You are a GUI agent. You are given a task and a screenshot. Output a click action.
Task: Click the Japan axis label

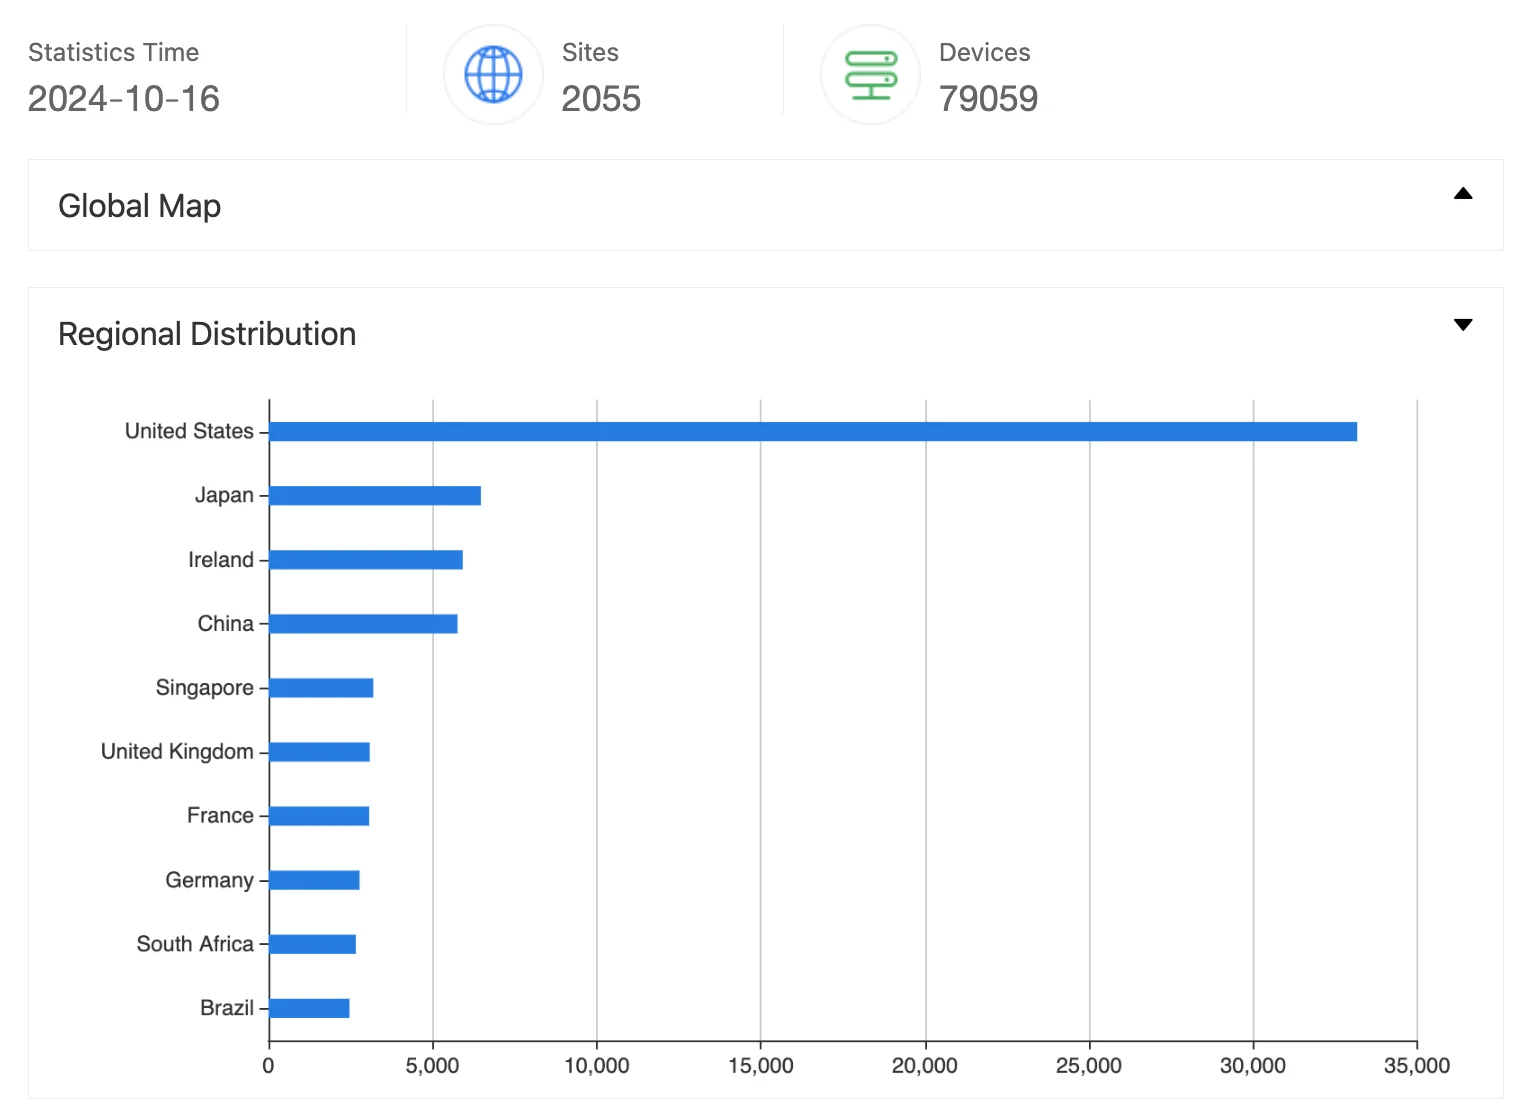[x=224, y=495]
